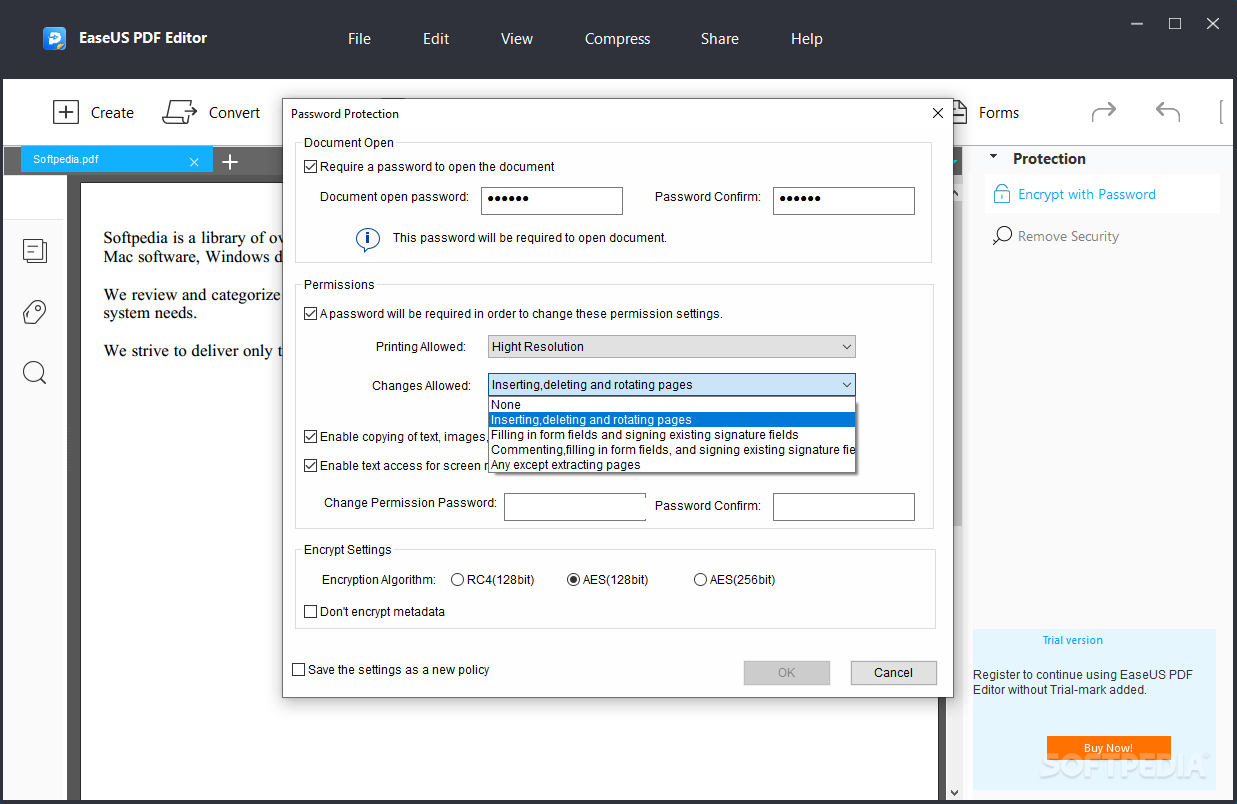Choose Commenting, filling in form fields option
Image resolution: width=1237 pixels, height=804 pixels.
672,450
